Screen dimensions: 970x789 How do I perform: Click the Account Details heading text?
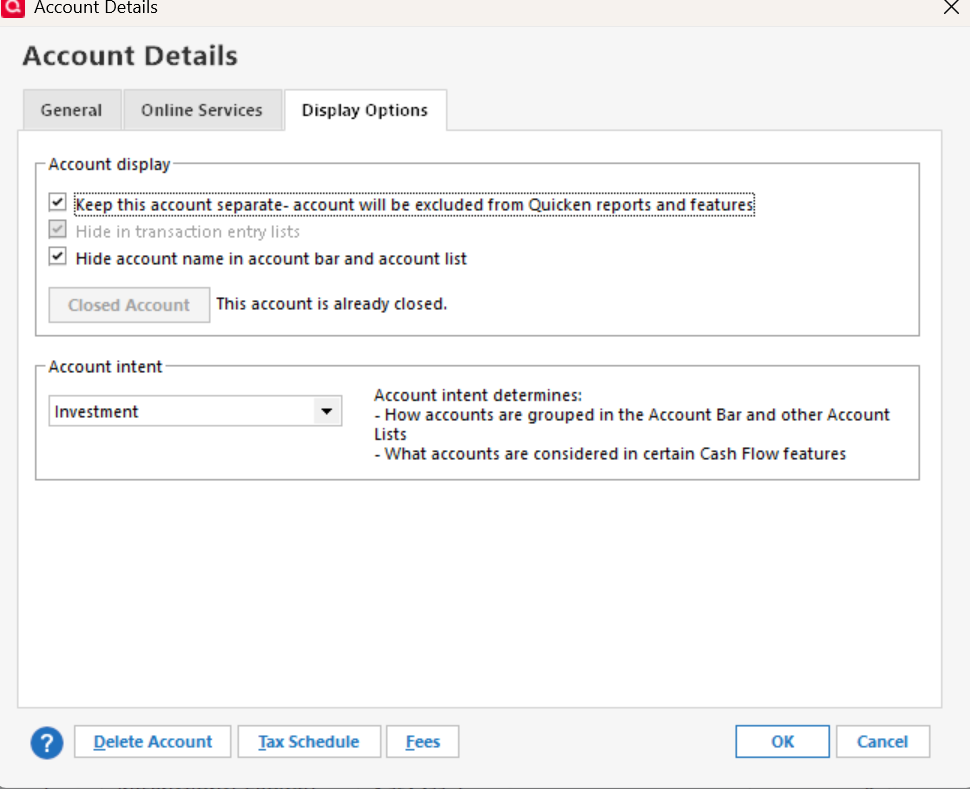coord(130,56)
